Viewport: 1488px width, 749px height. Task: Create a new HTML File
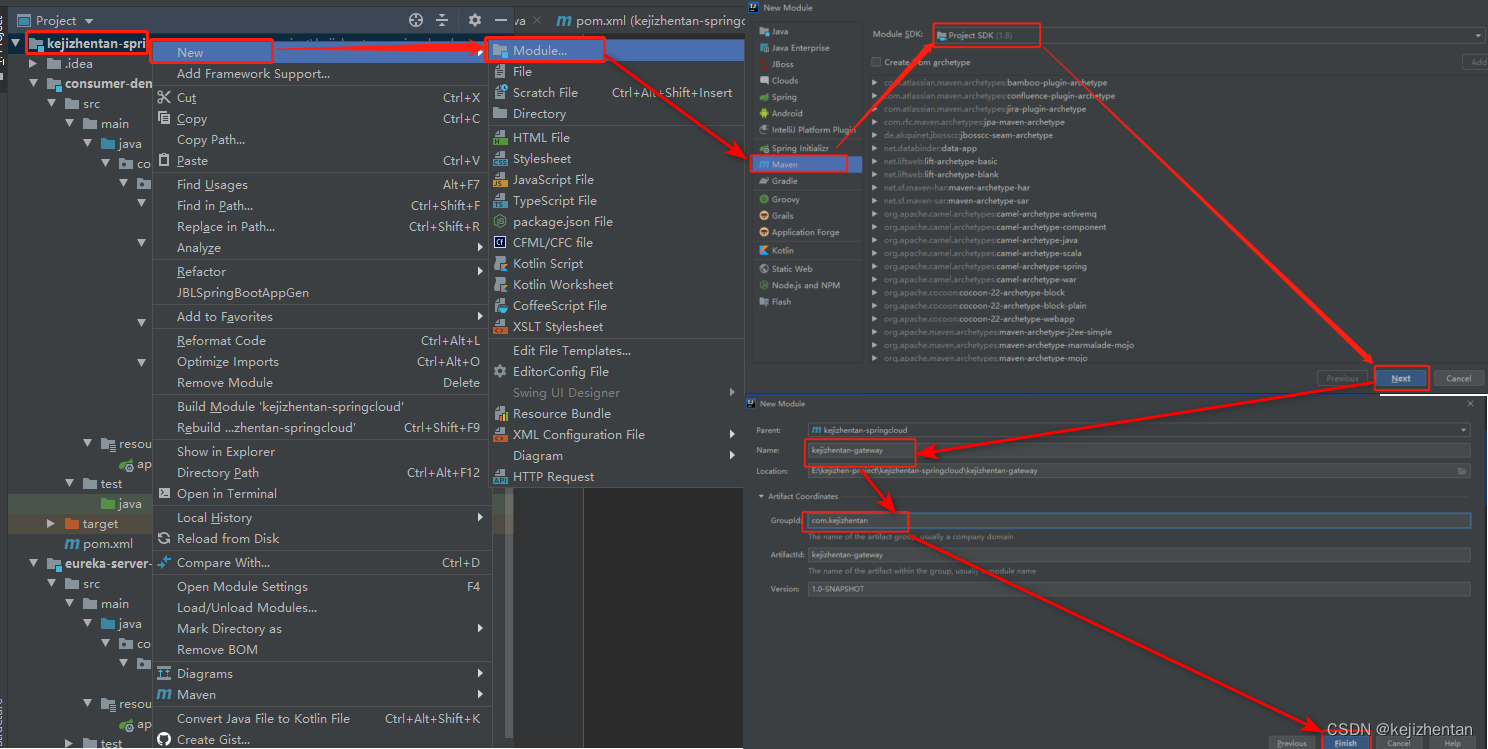click(541, 137)
